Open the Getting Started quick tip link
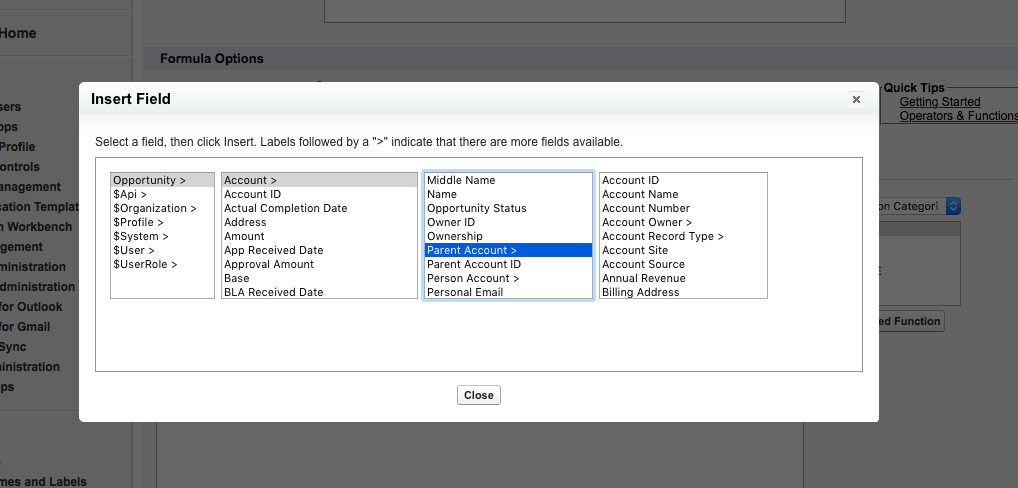1018x488 pixels. [x=940, y=102]
